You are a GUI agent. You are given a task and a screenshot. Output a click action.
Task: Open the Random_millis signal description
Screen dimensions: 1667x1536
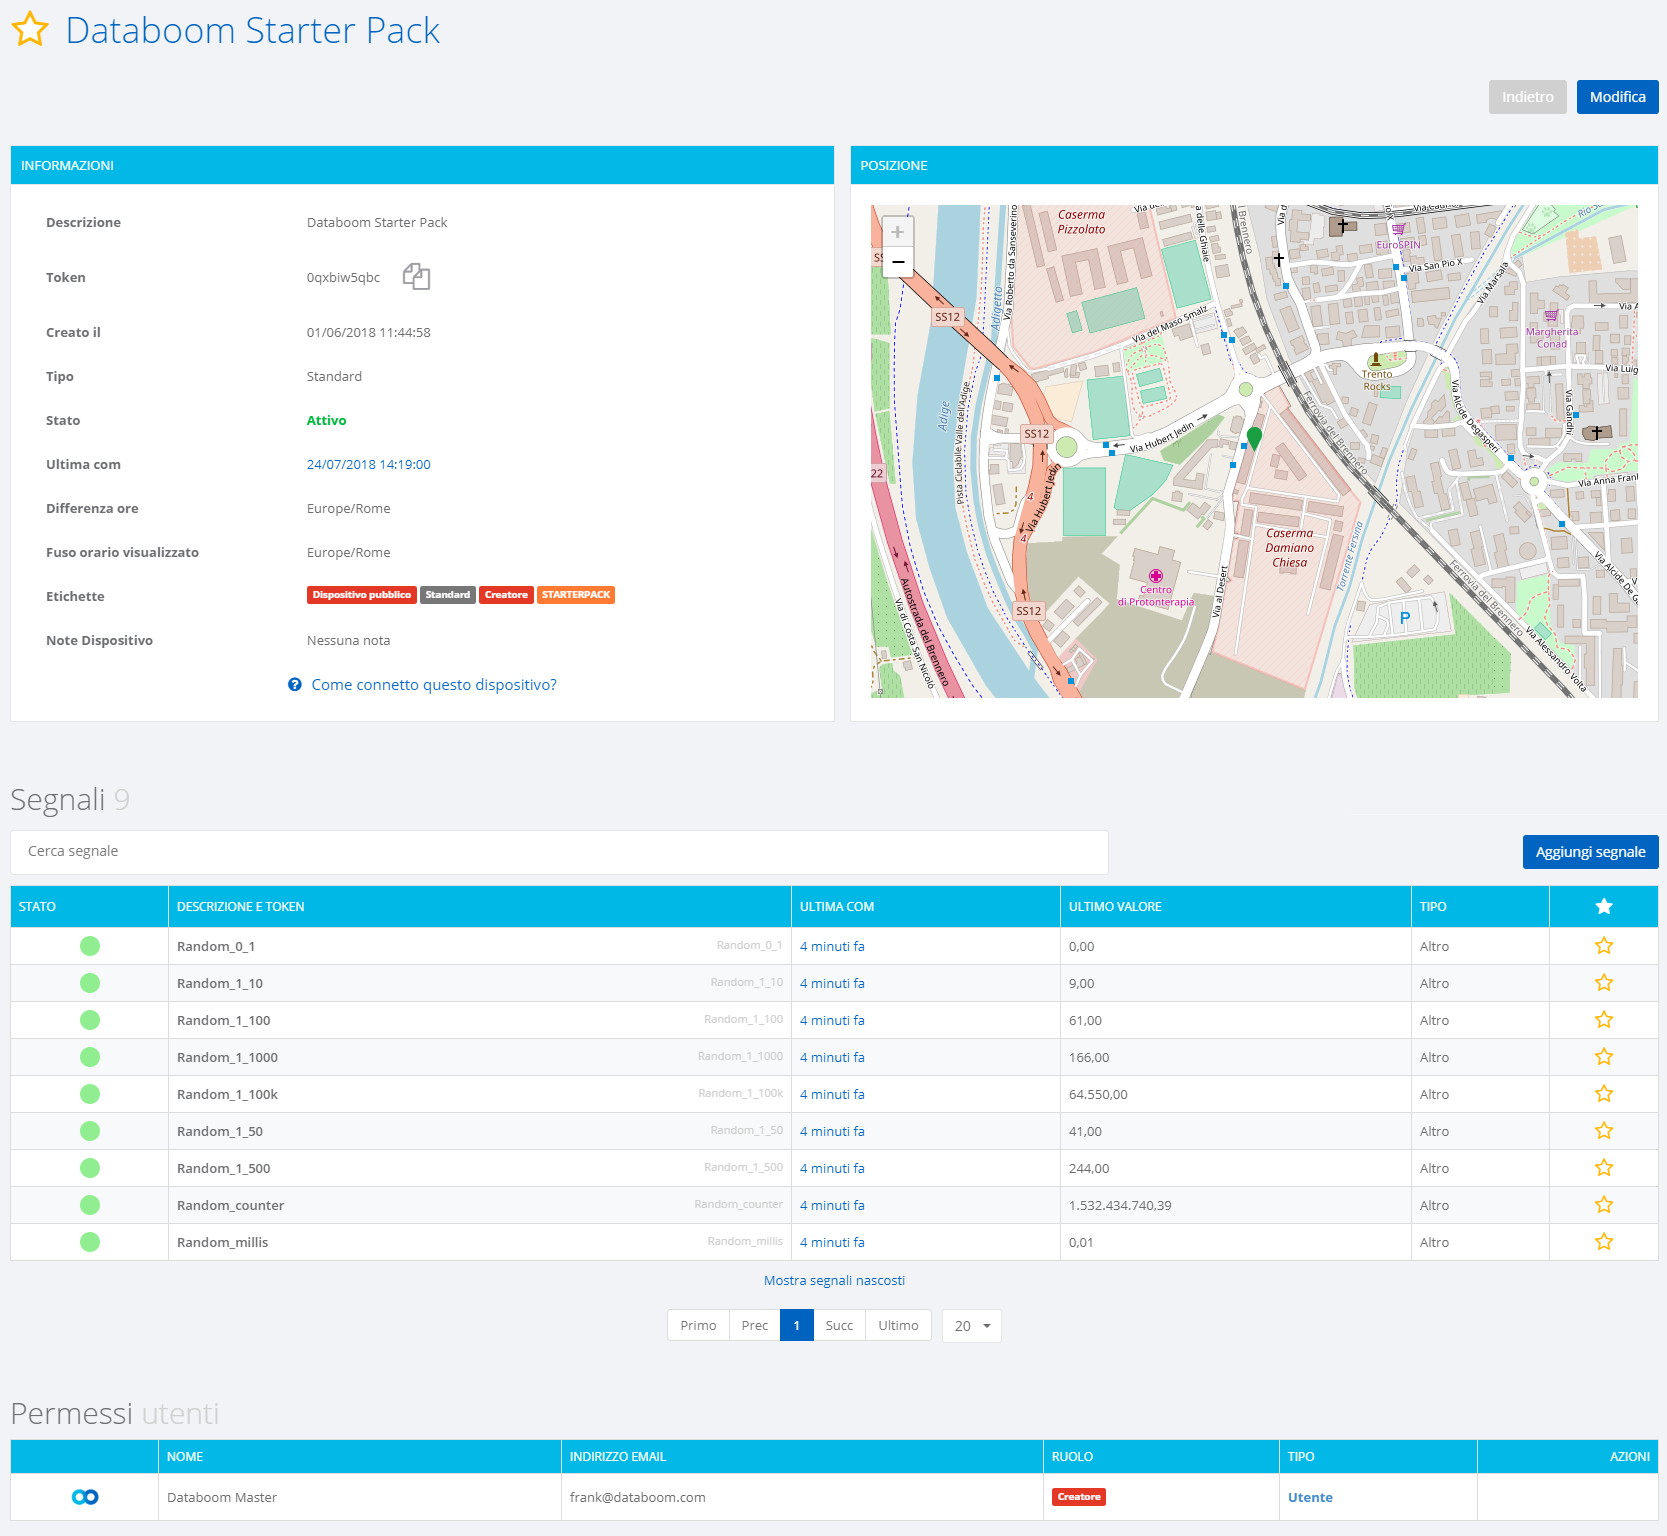pyautogui.click(x=222, y=1243)
